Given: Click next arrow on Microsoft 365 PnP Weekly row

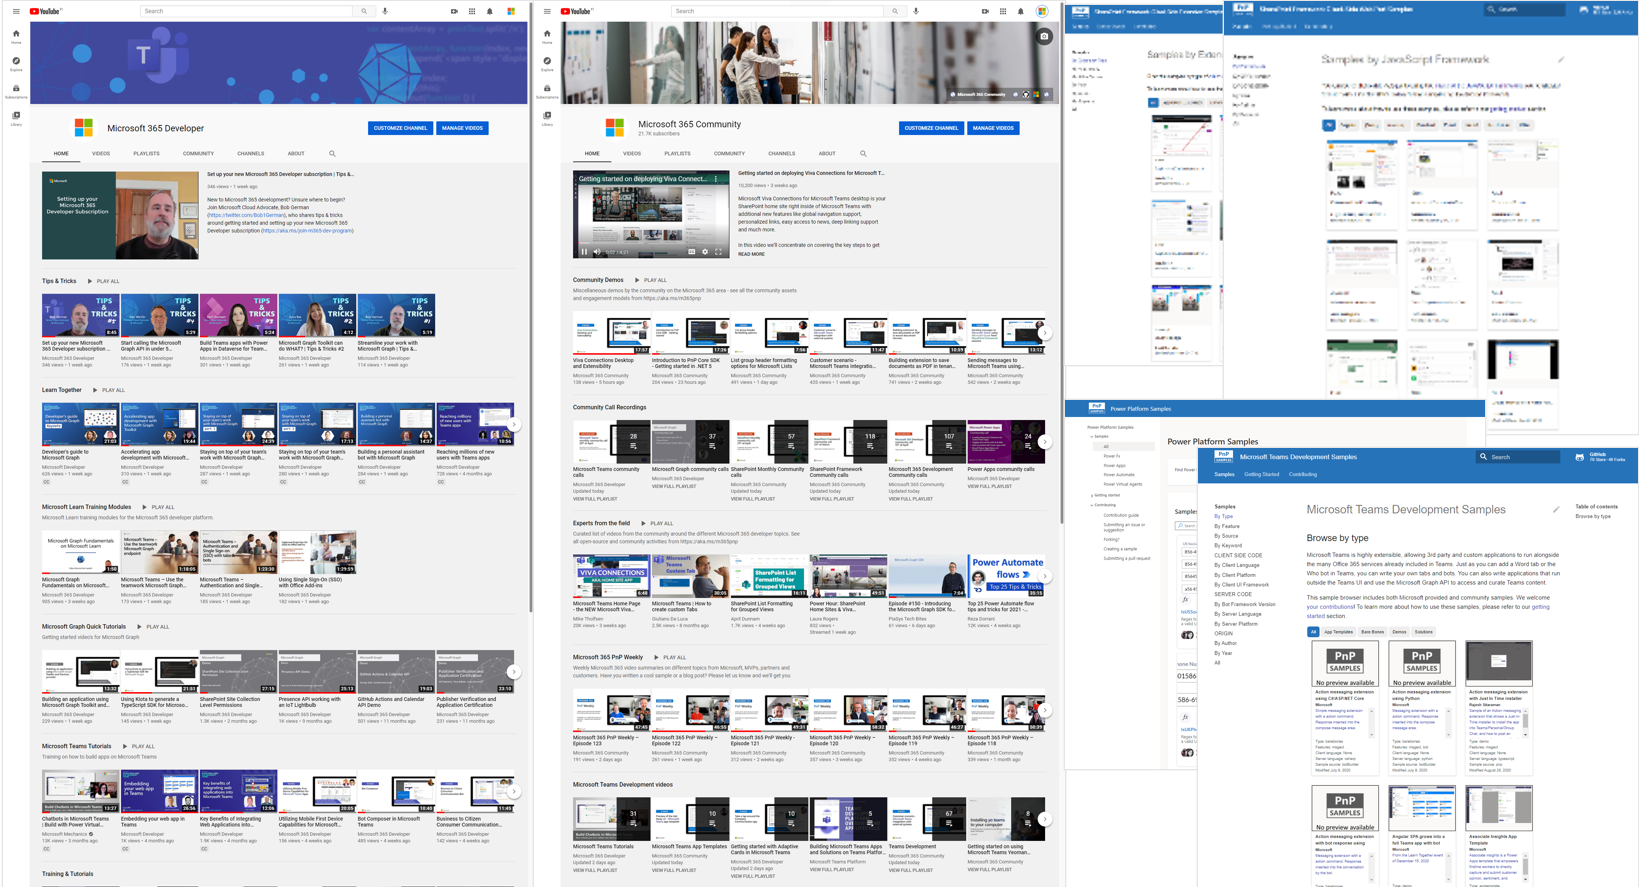Looking at the screenshot, I should coord(1045,710).
